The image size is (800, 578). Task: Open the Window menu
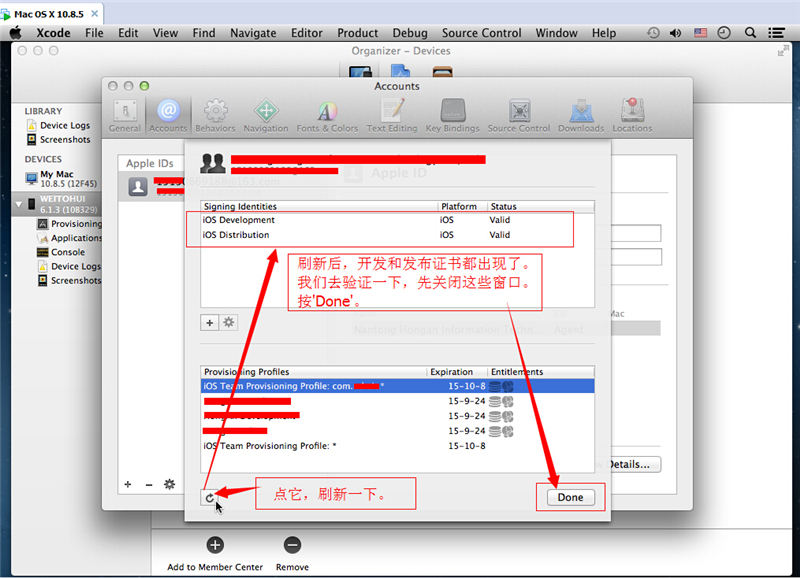[x=556, y=33]
